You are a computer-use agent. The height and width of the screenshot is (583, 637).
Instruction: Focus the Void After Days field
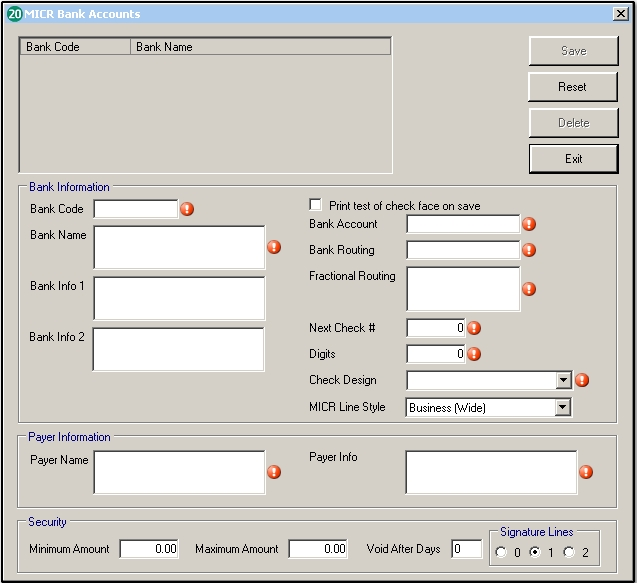(x=467, y=549)
